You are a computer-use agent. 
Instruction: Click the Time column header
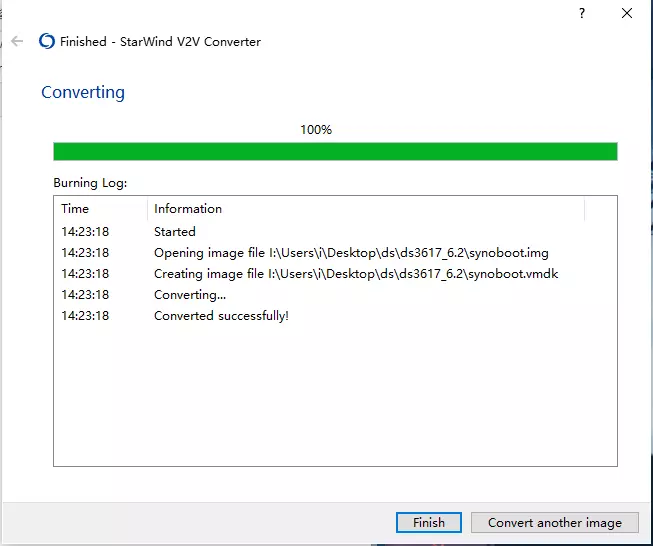(x=75, y=209)
